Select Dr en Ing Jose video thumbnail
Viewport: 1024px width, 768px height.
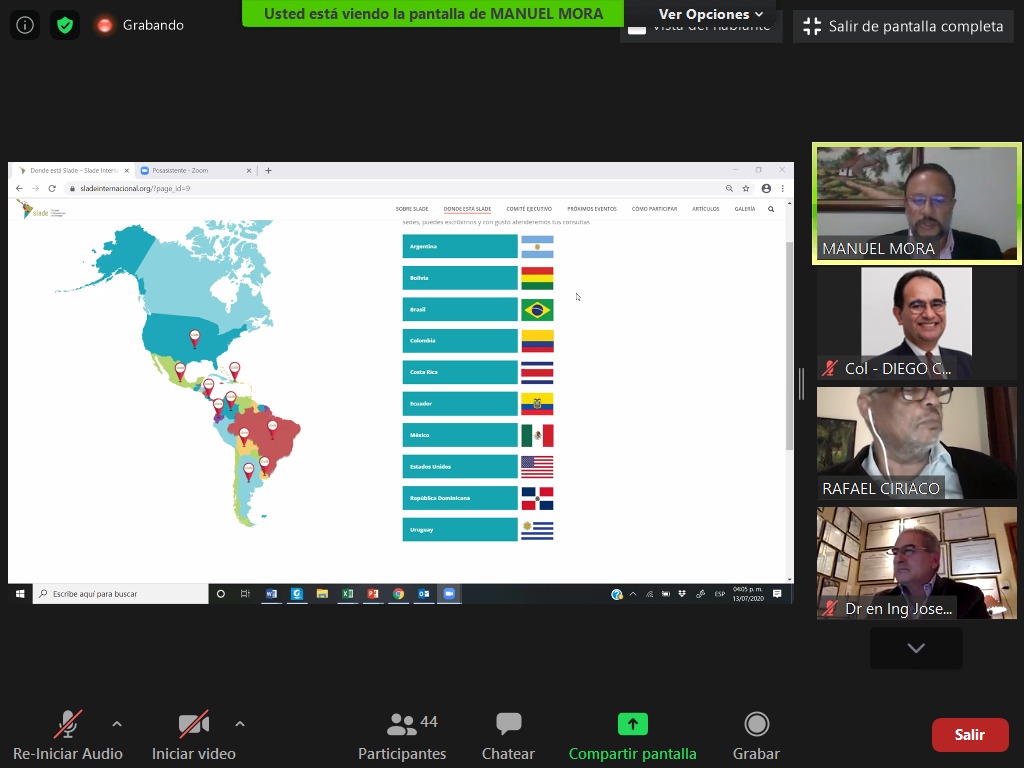(x=916, y=564)
